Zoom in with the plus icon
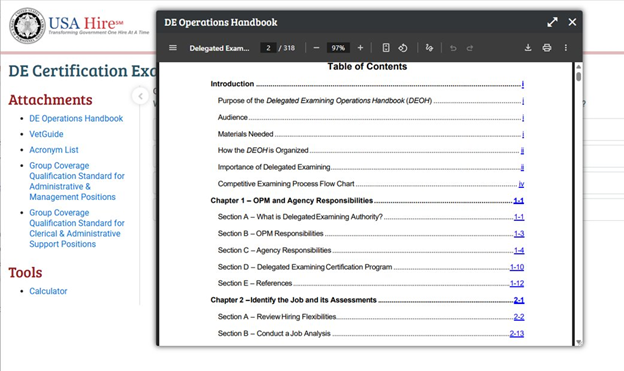 point(360,48)
